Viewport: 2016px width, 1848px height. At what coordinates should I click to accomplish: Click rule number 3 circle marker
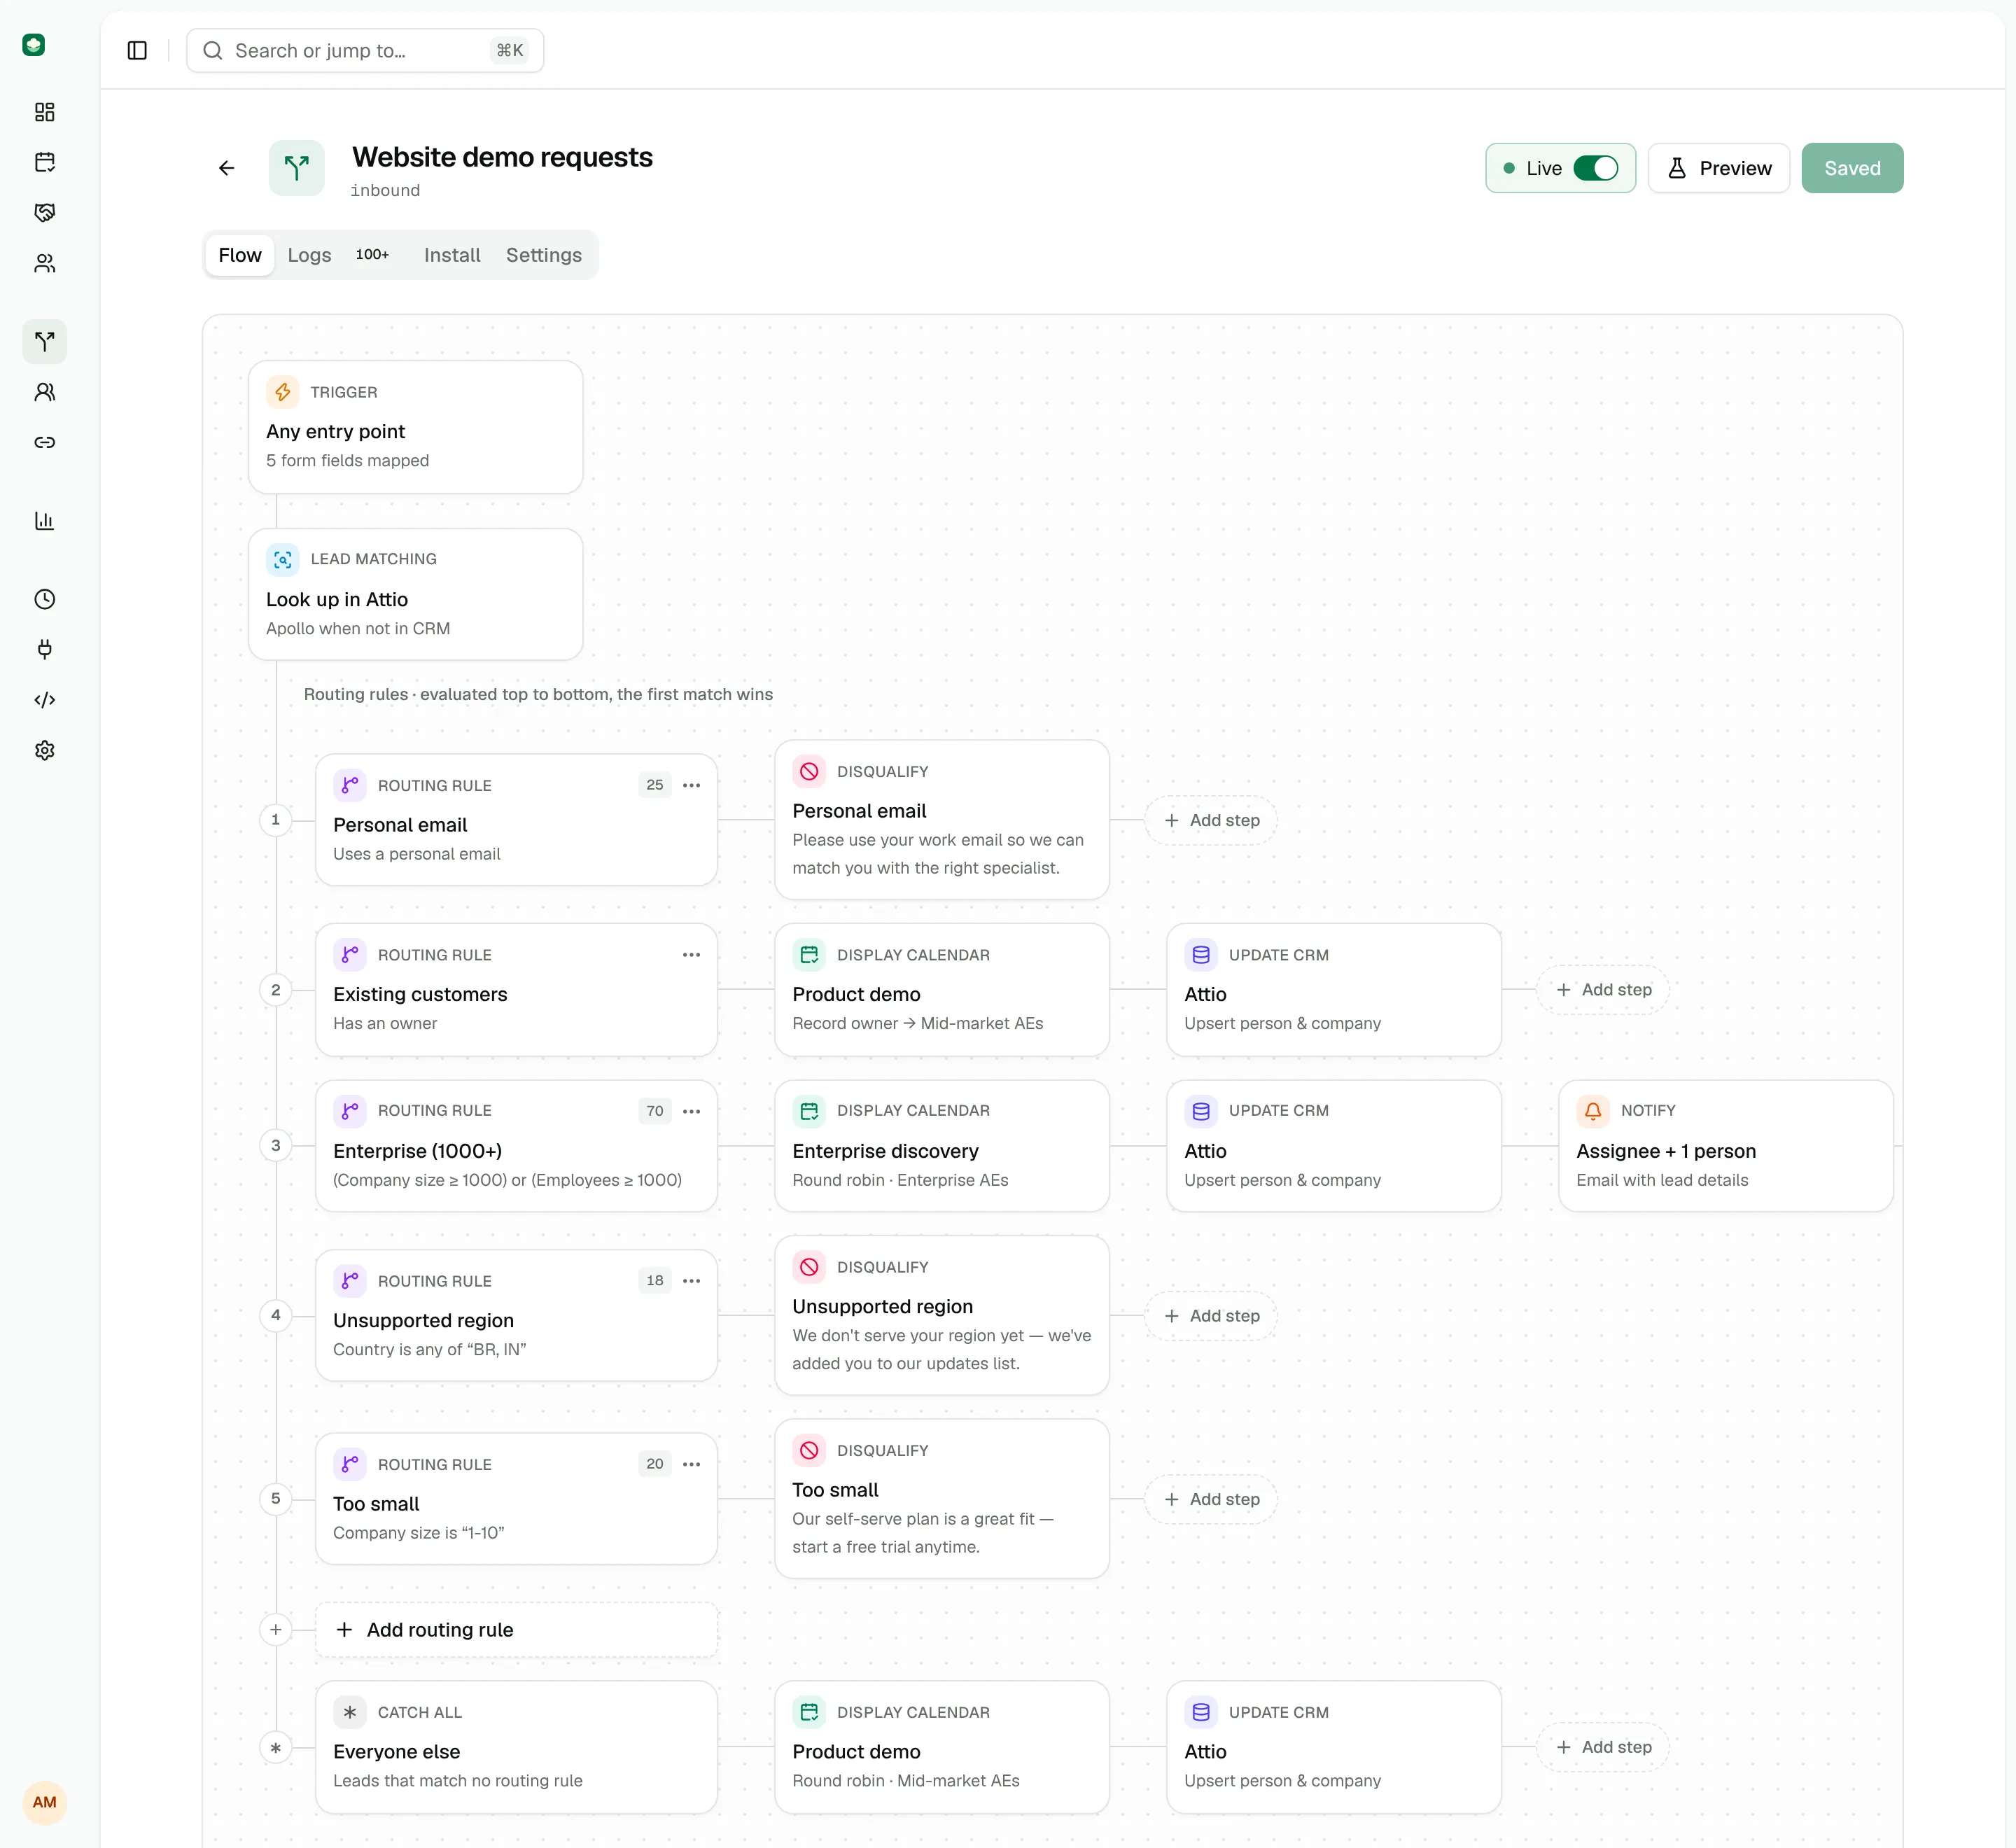(x=276, y=1146)
